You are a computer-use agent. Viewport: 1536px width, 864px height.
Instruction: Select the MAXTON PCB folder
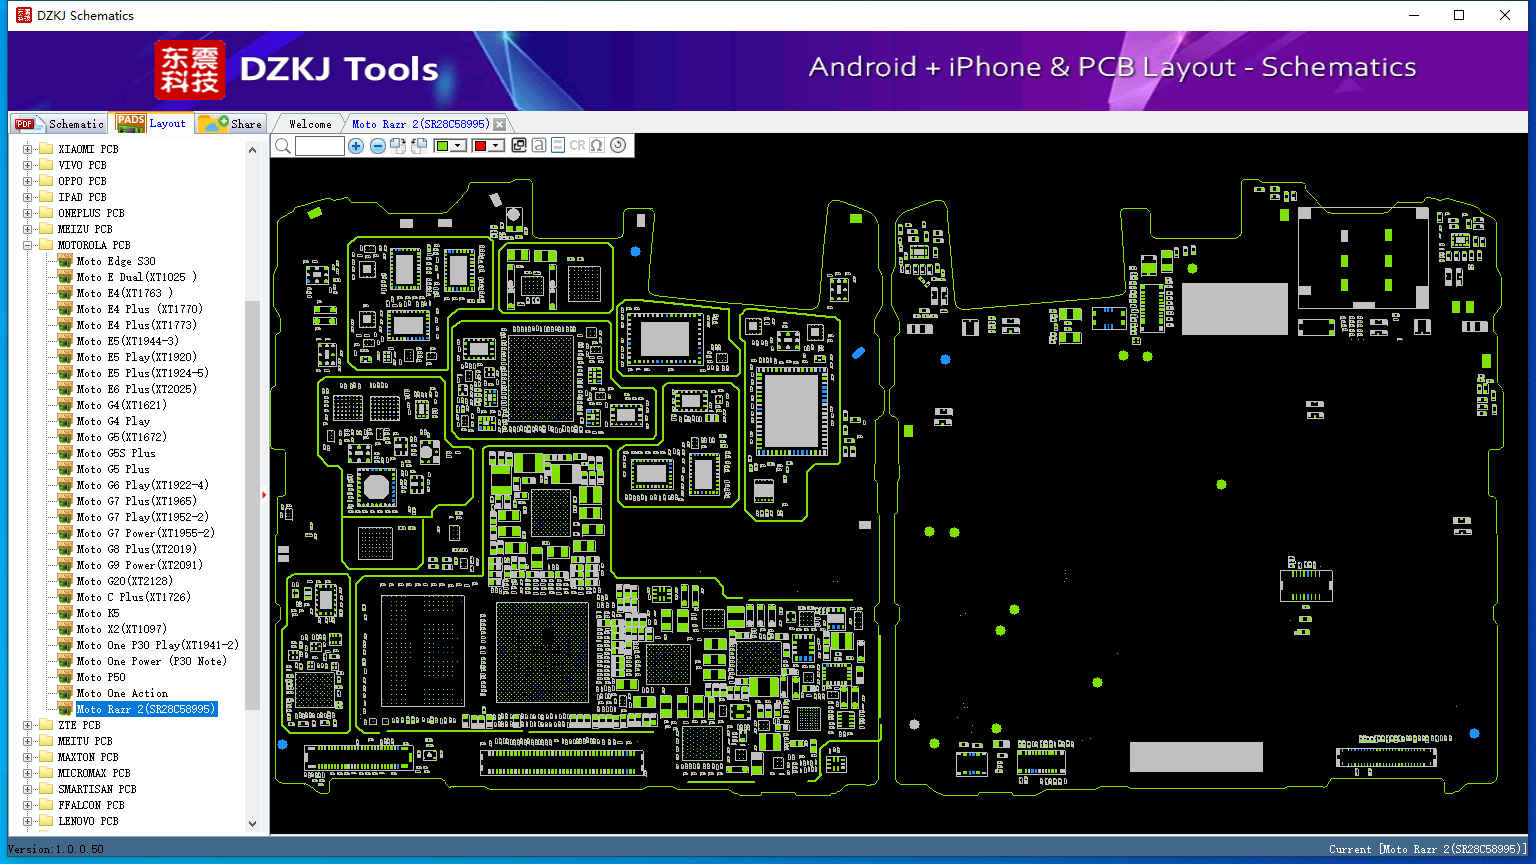click(x=88, y=757)
